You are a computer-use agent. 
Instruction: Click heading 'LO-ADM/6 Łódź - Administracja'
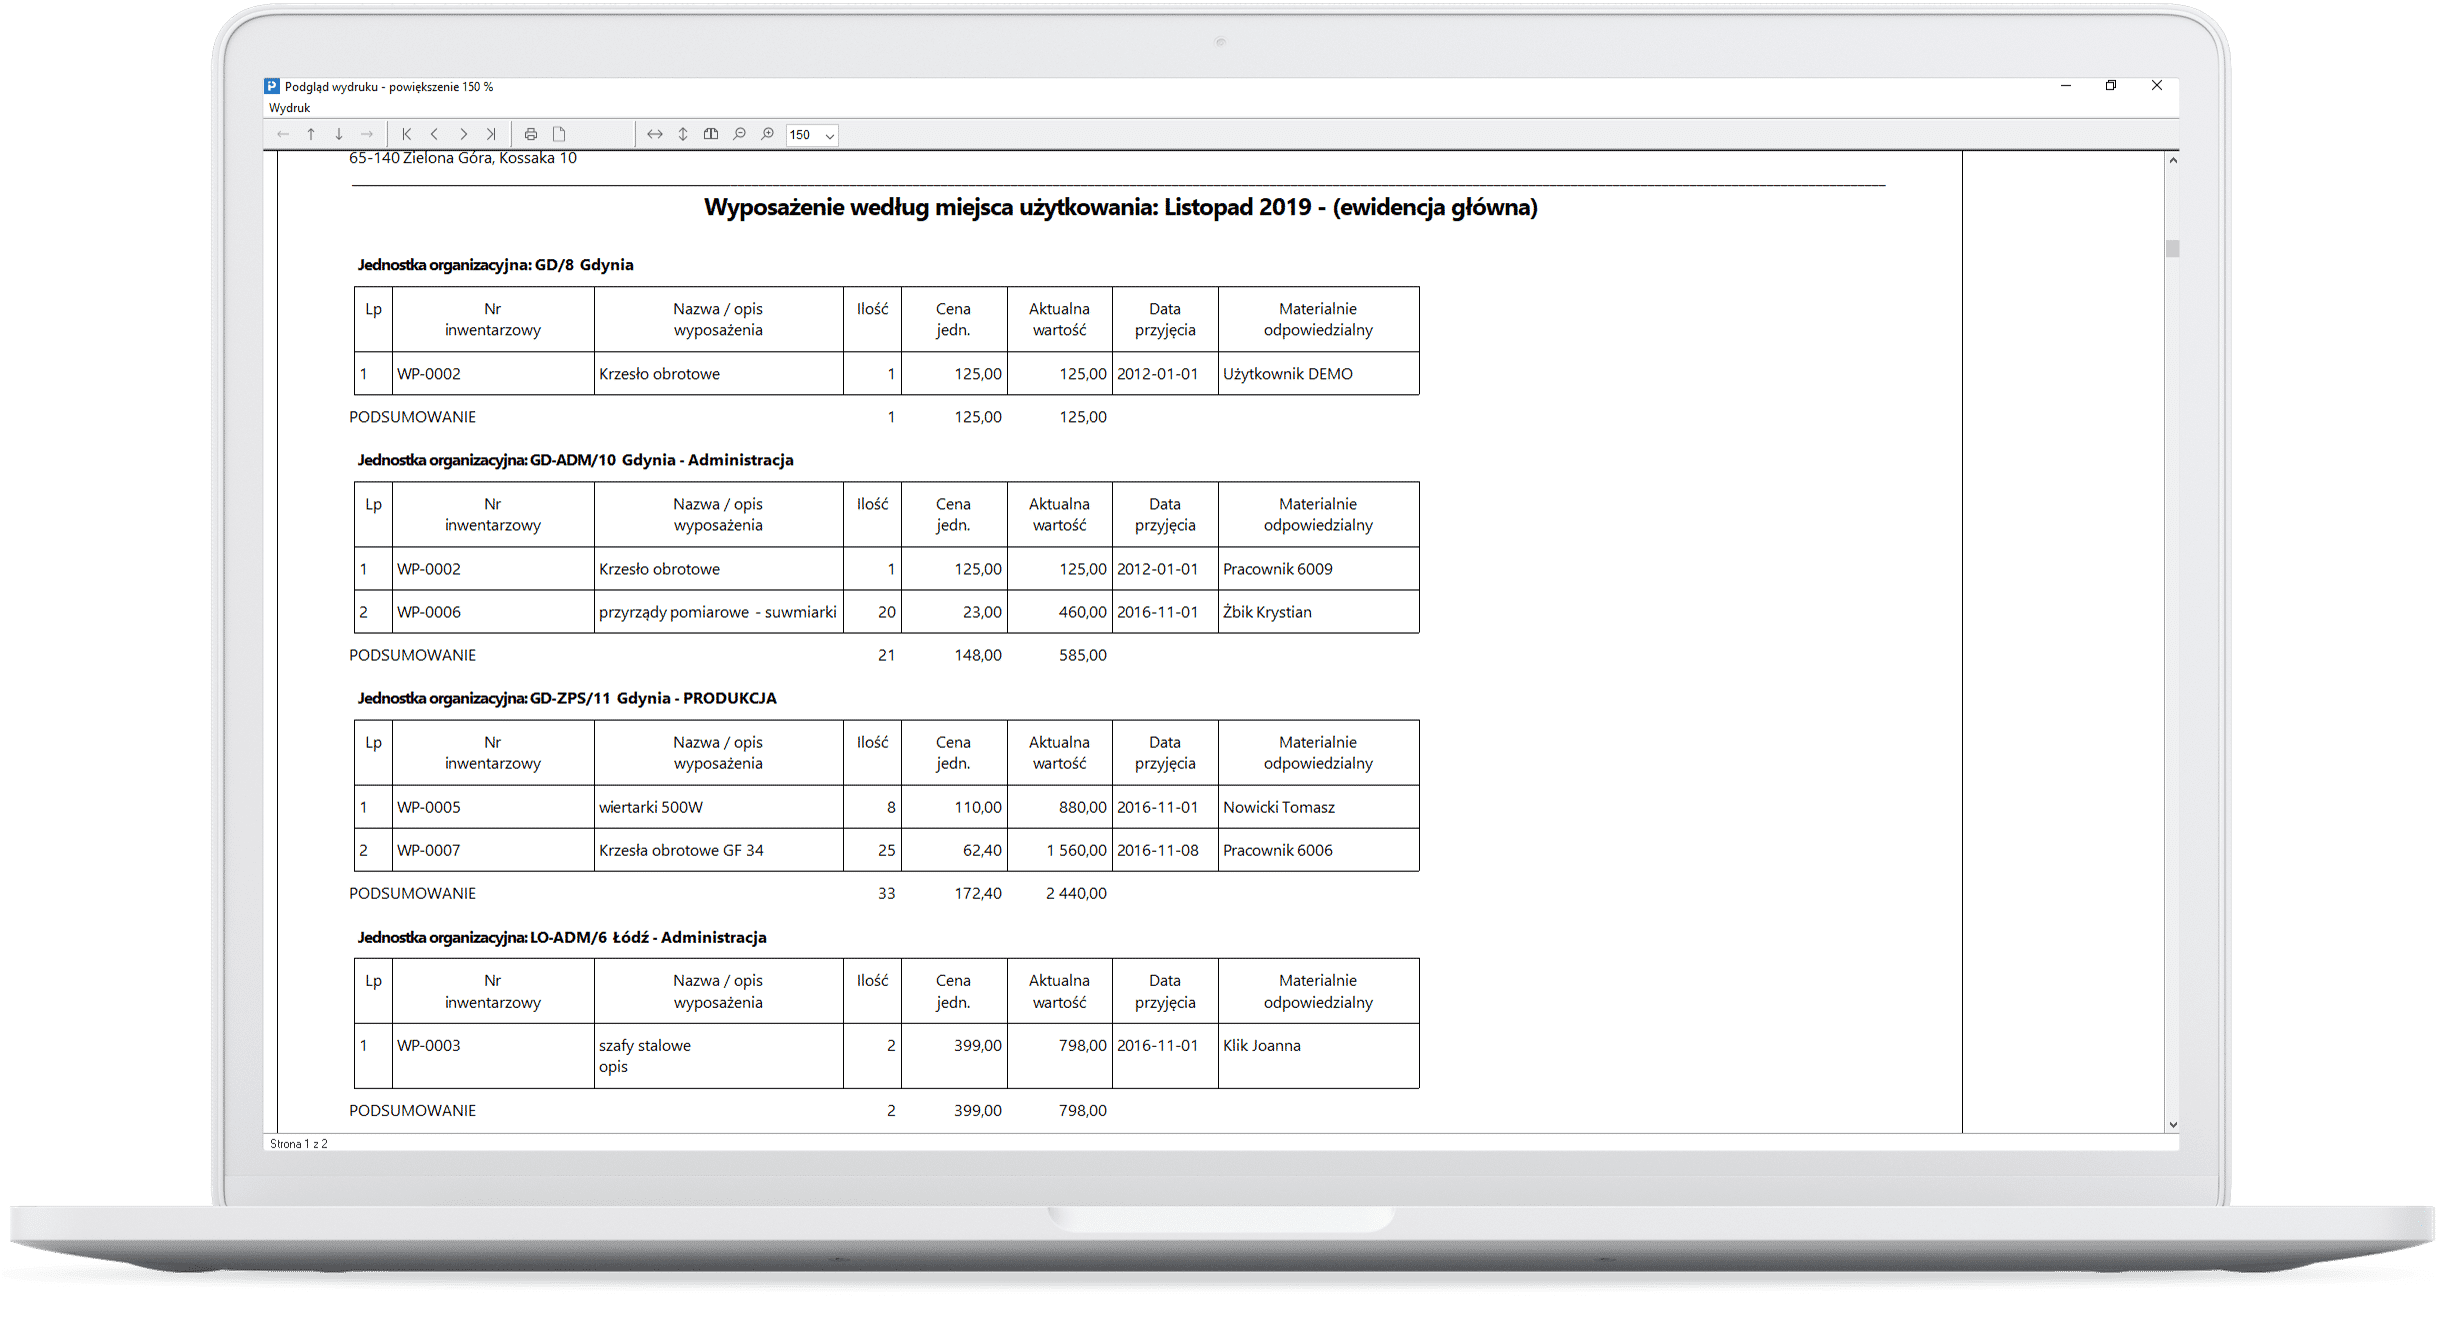click(648, 937)
